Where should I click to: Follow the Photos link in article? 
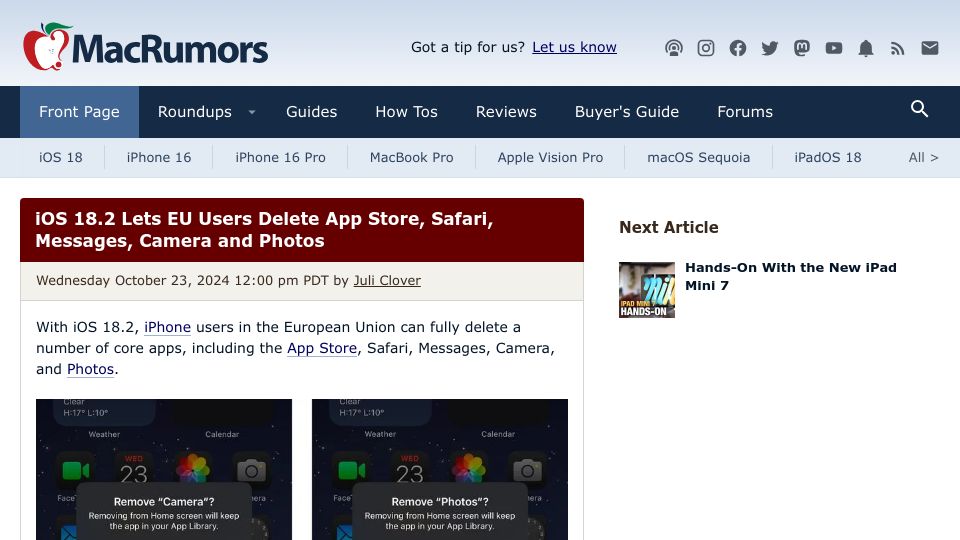point(91,369)
